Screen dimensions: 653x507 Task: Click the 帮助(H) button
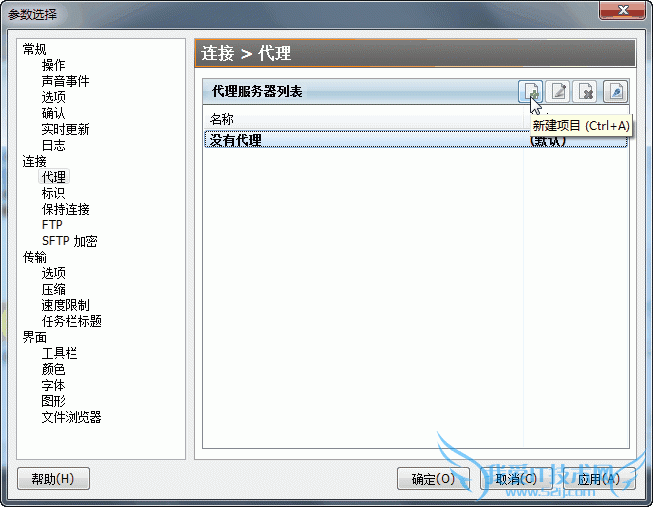tap(53, 479)
